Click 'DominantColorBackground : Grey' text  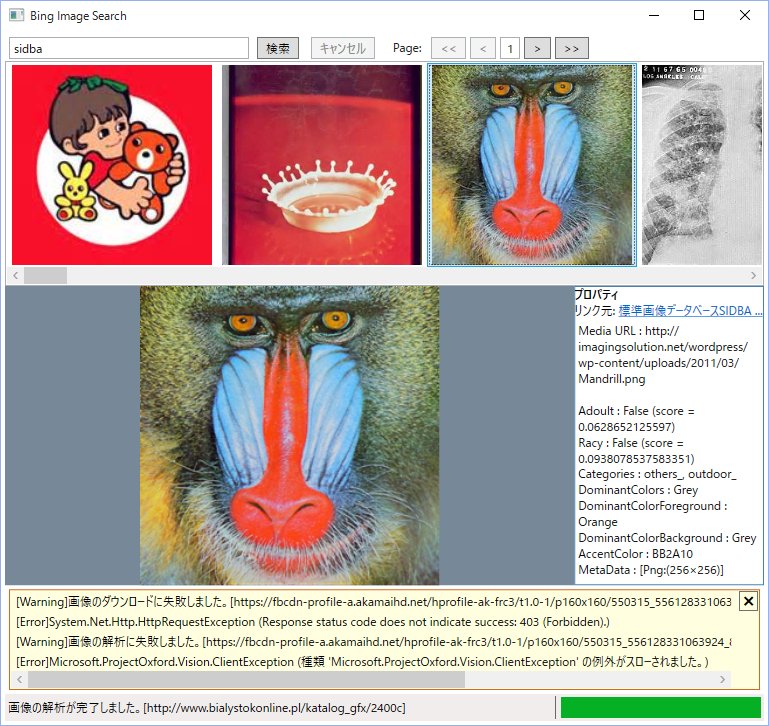[667, 538]
